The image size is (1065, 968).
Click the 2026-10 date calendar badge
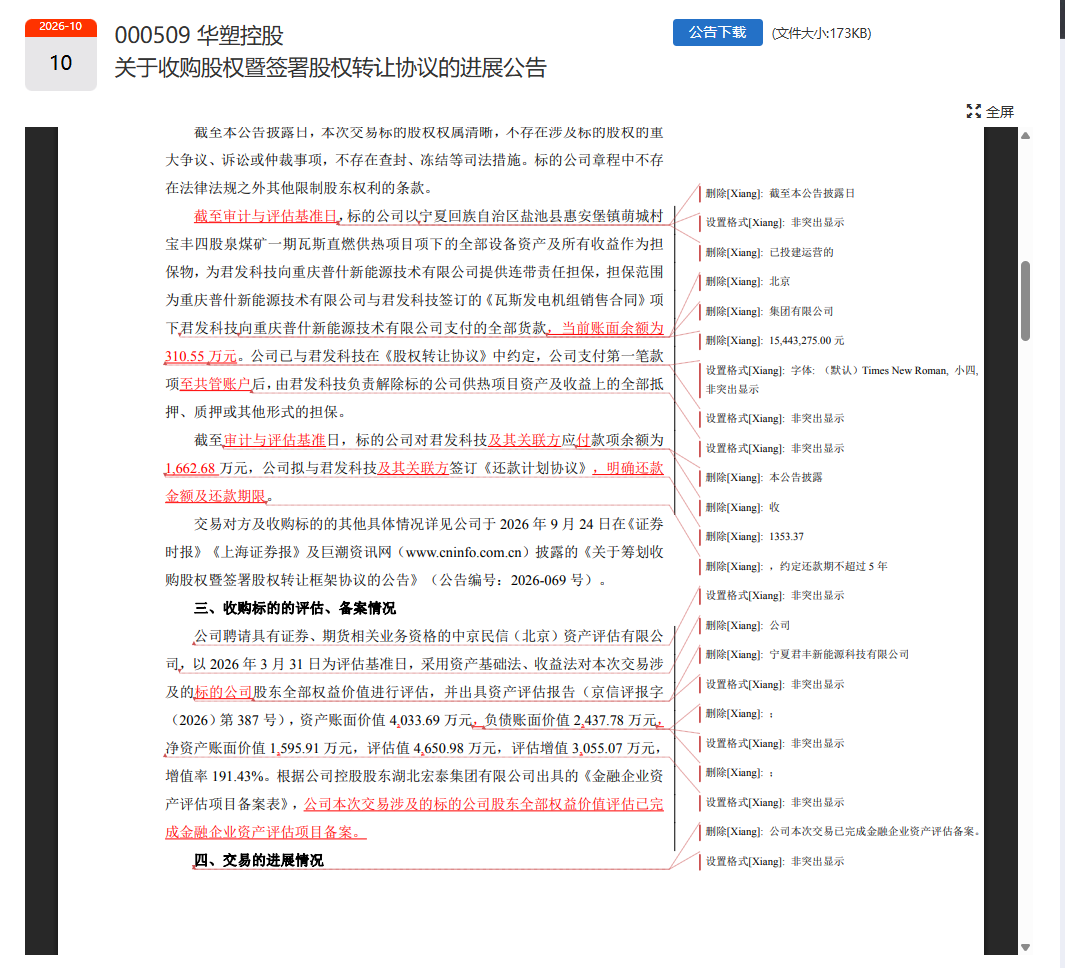pyautogui.click(x=60, y=55)
